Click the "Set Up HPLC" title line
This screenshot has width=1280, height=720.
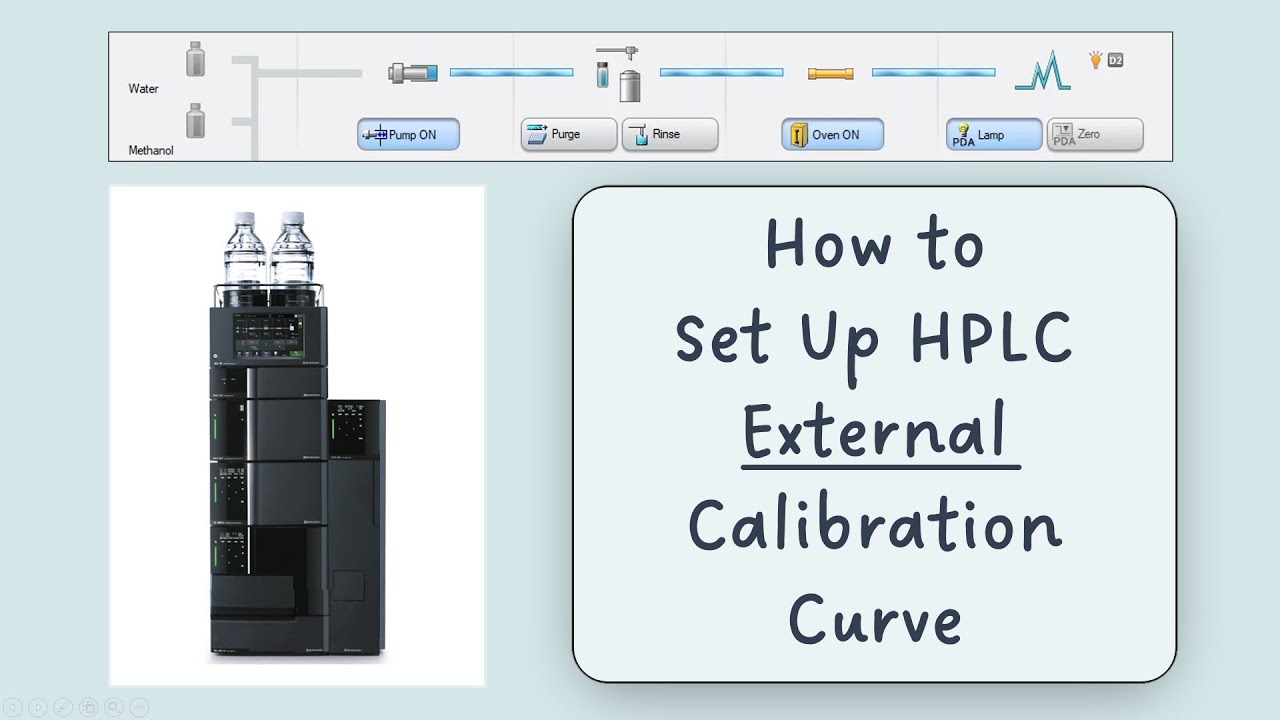click(874, 338)
